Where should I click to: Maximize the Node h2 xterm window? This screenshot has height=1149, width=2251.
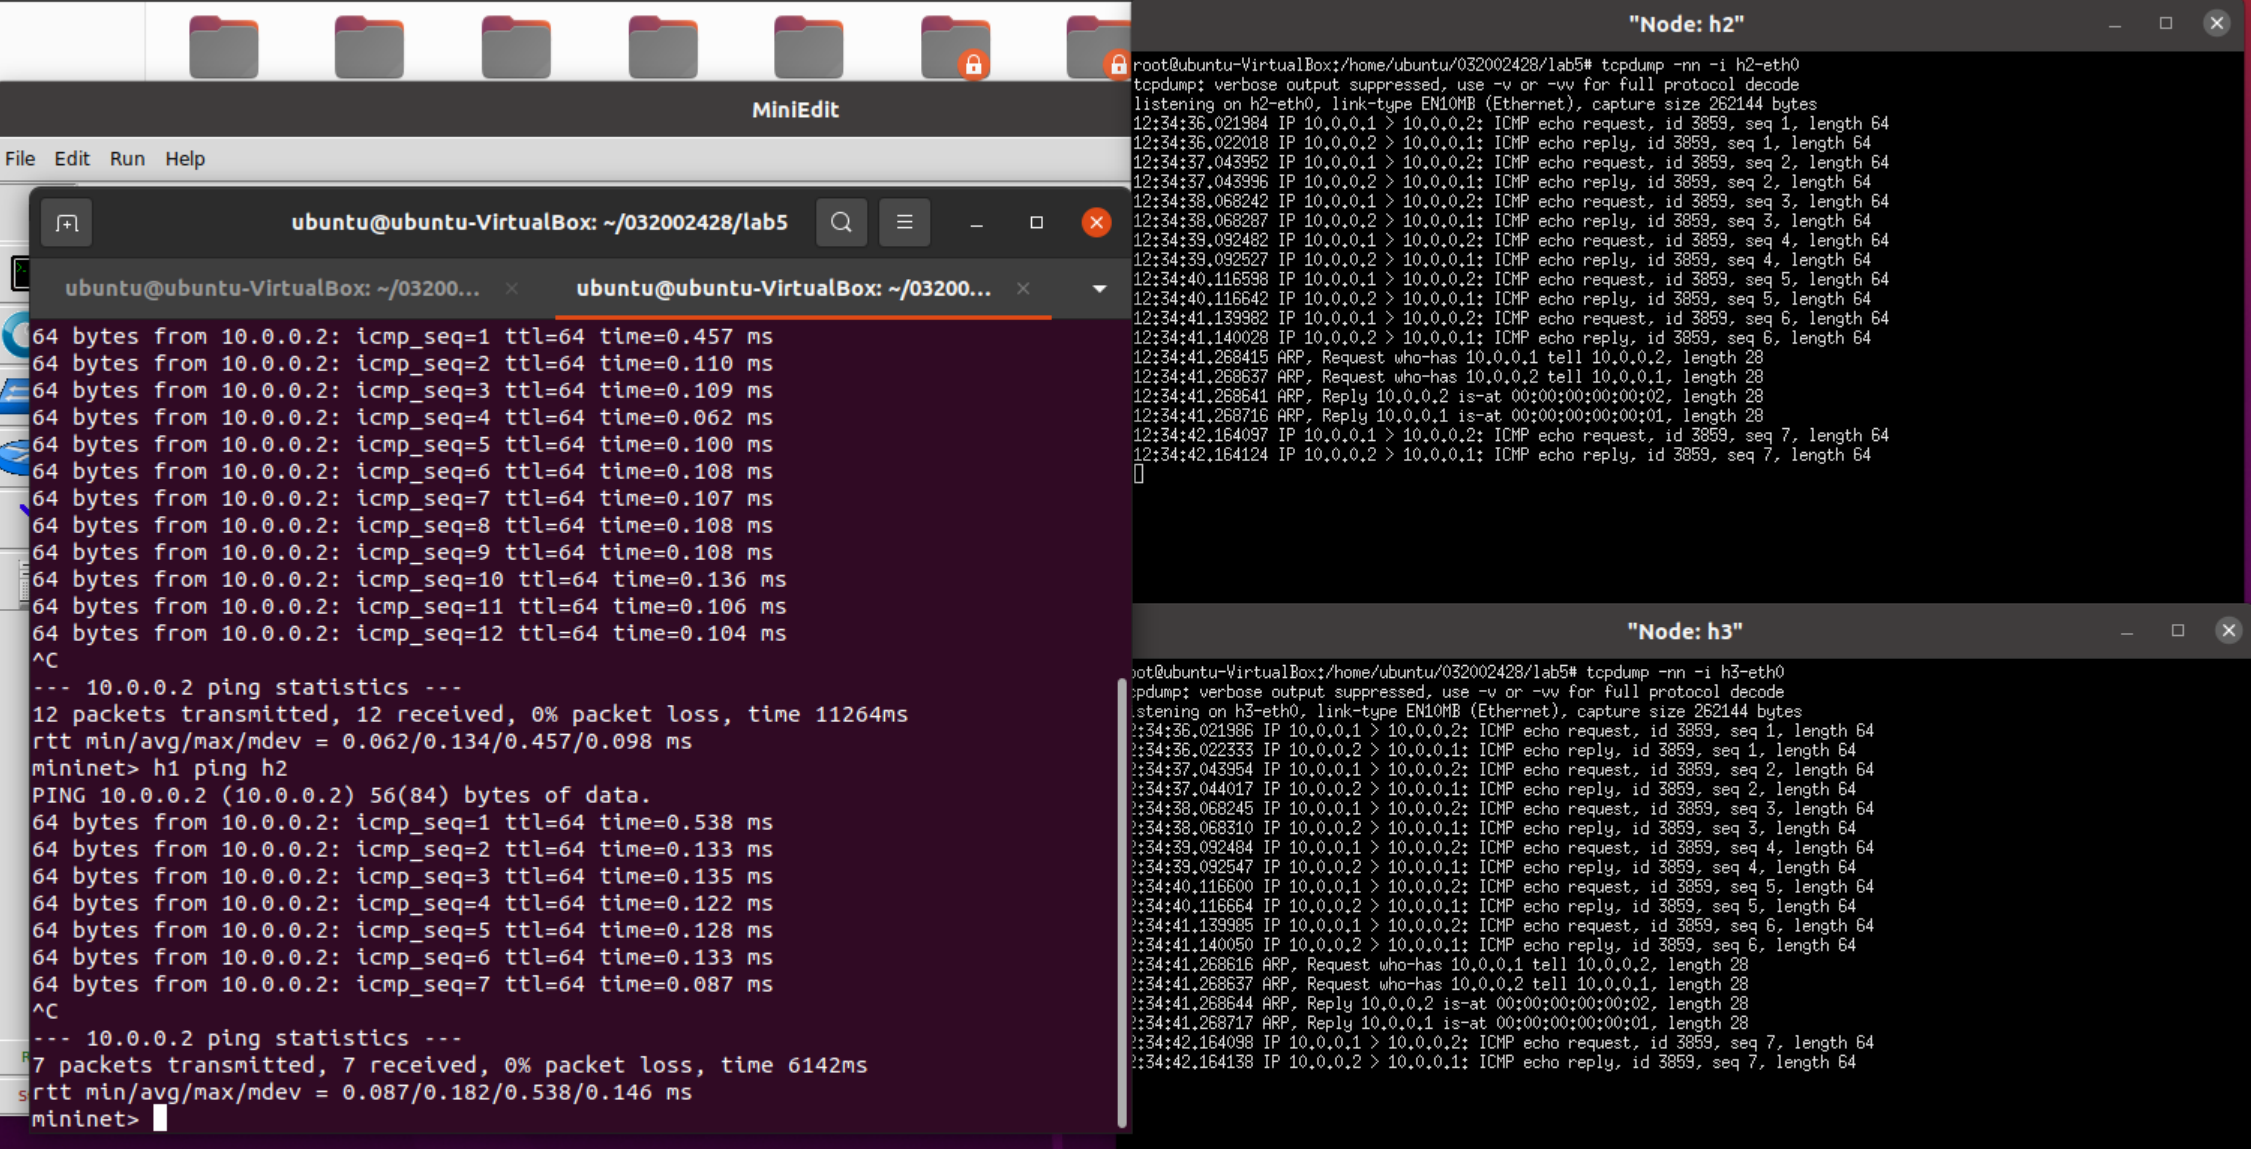click(x=2166, y=23)
